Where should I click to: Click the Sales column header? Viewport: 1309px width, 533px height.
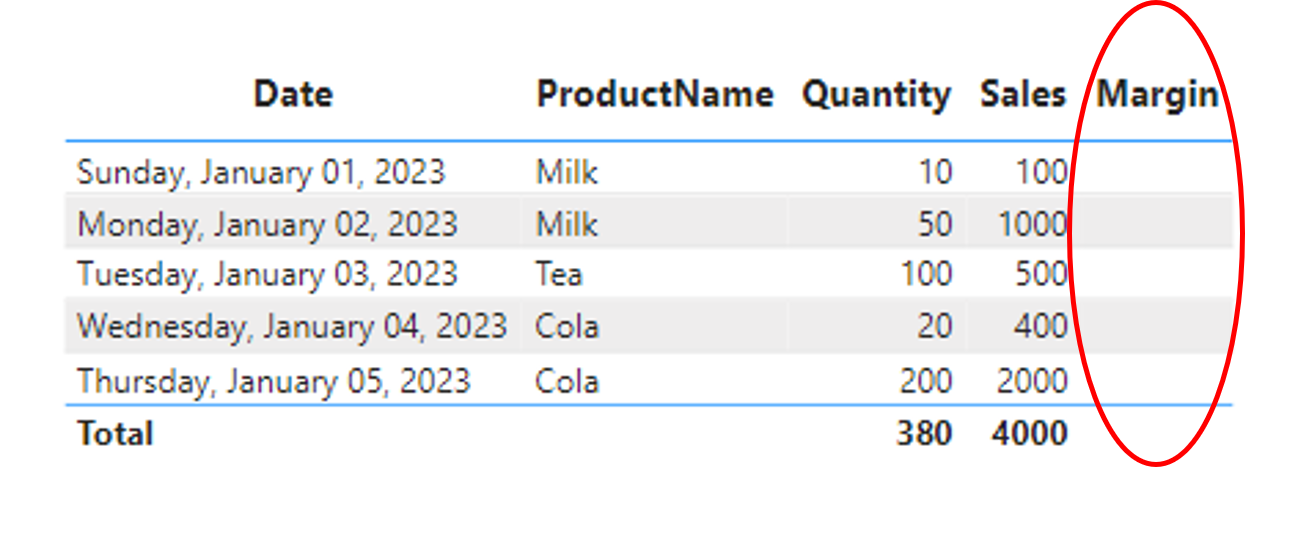point(1023,95)
